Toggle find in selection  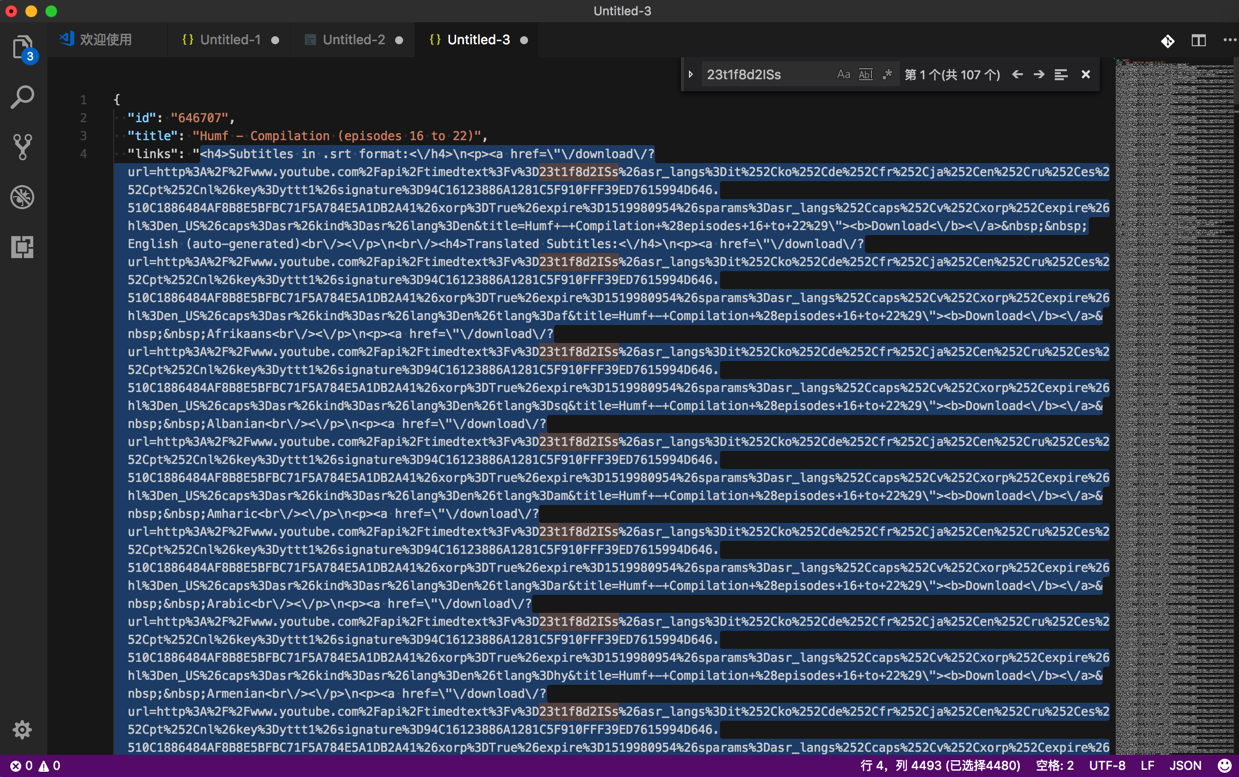(1061, 75)
